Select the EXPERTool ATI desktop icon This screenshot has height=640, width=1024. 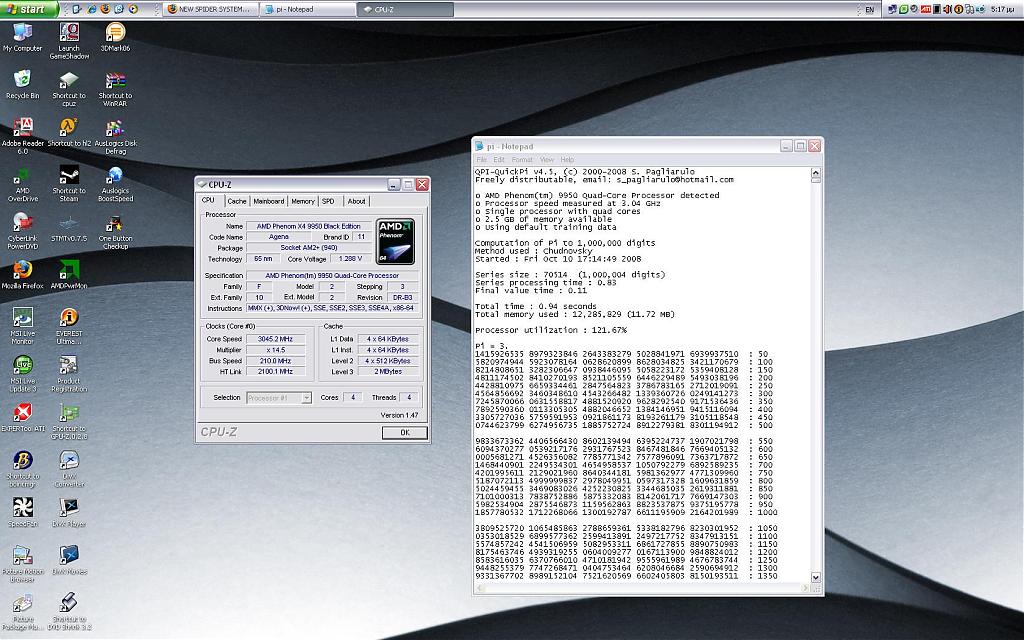pos(22,418)
